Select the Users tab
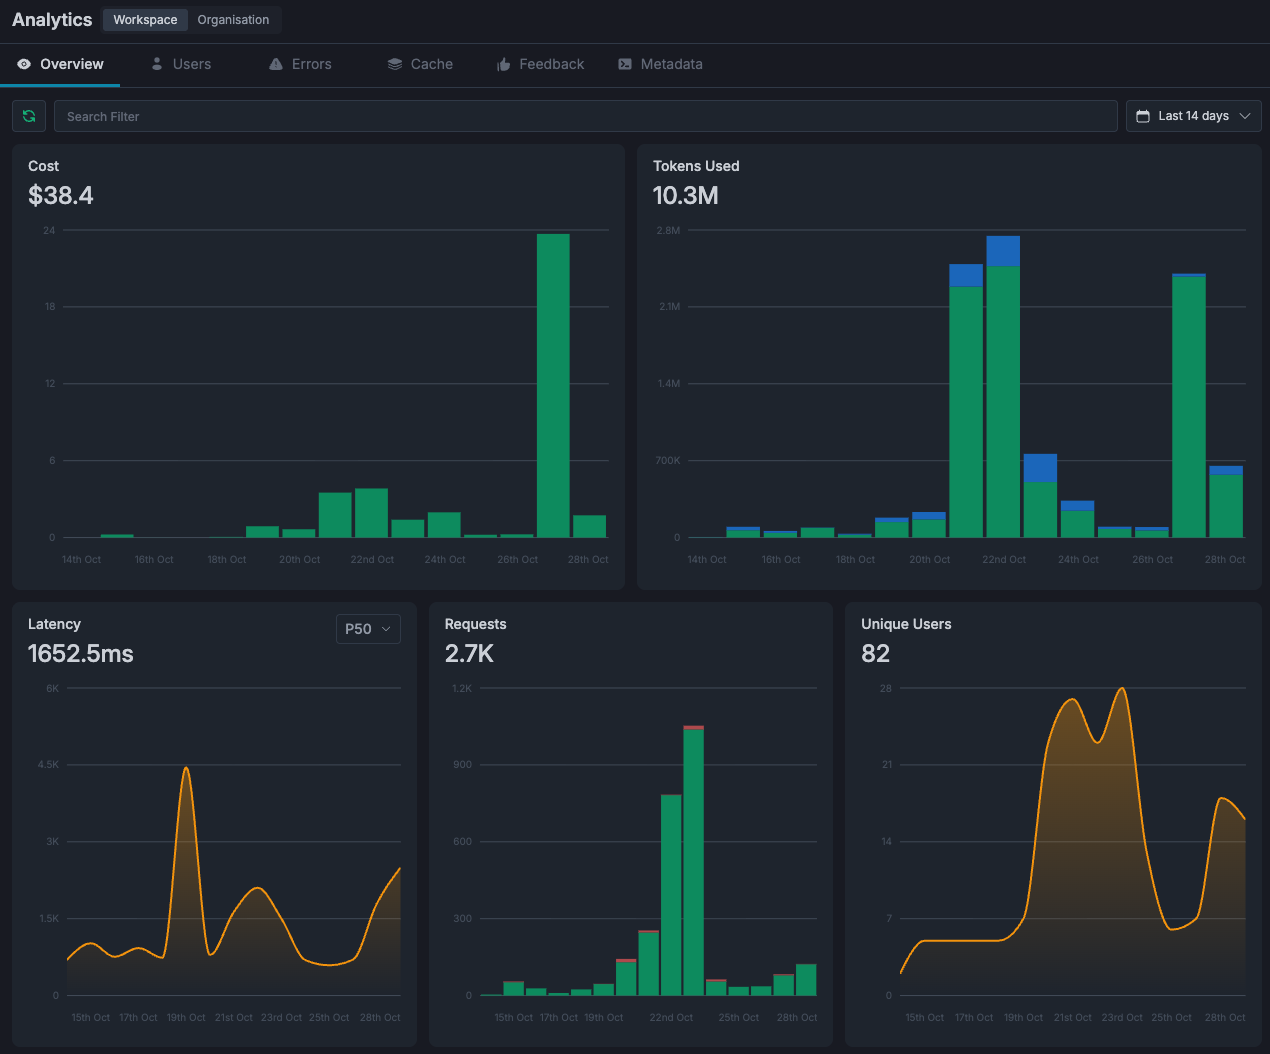This screenshot has width=1270, height=1054. click(x=191, y=64)
